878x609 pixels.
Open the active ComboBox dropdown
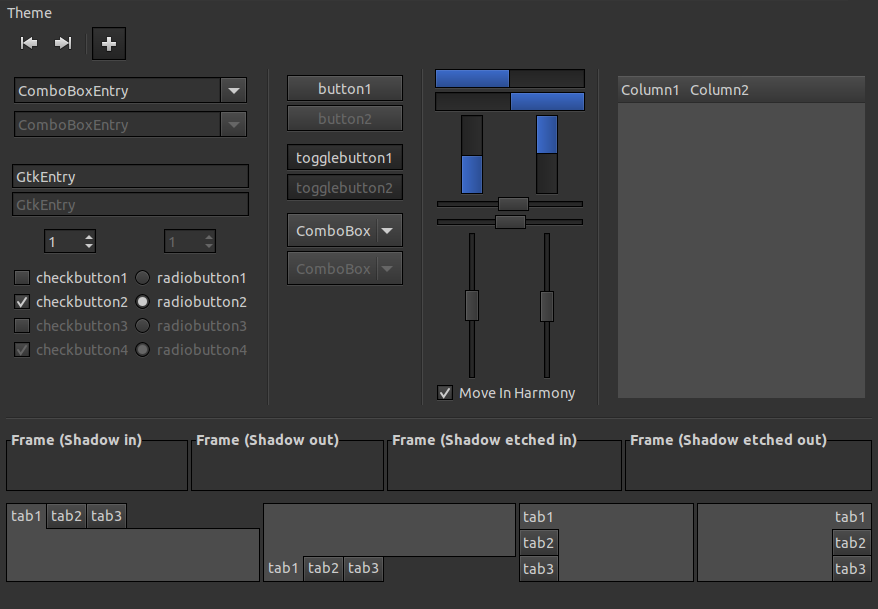(x=345, y=230)
